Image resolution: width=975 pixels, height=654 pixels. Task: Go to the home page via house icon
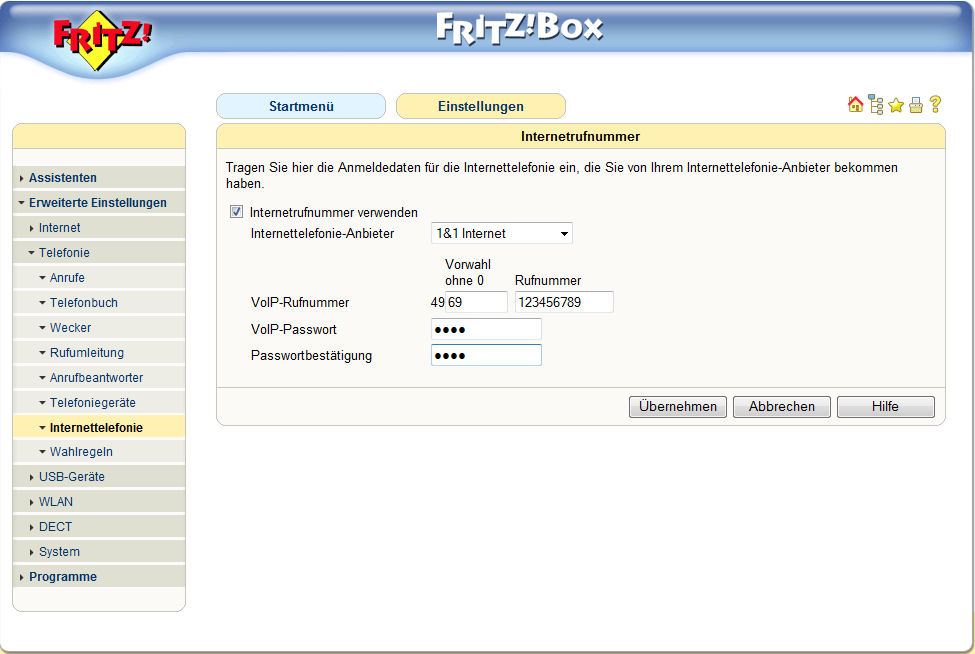click(x=855, y=105)
